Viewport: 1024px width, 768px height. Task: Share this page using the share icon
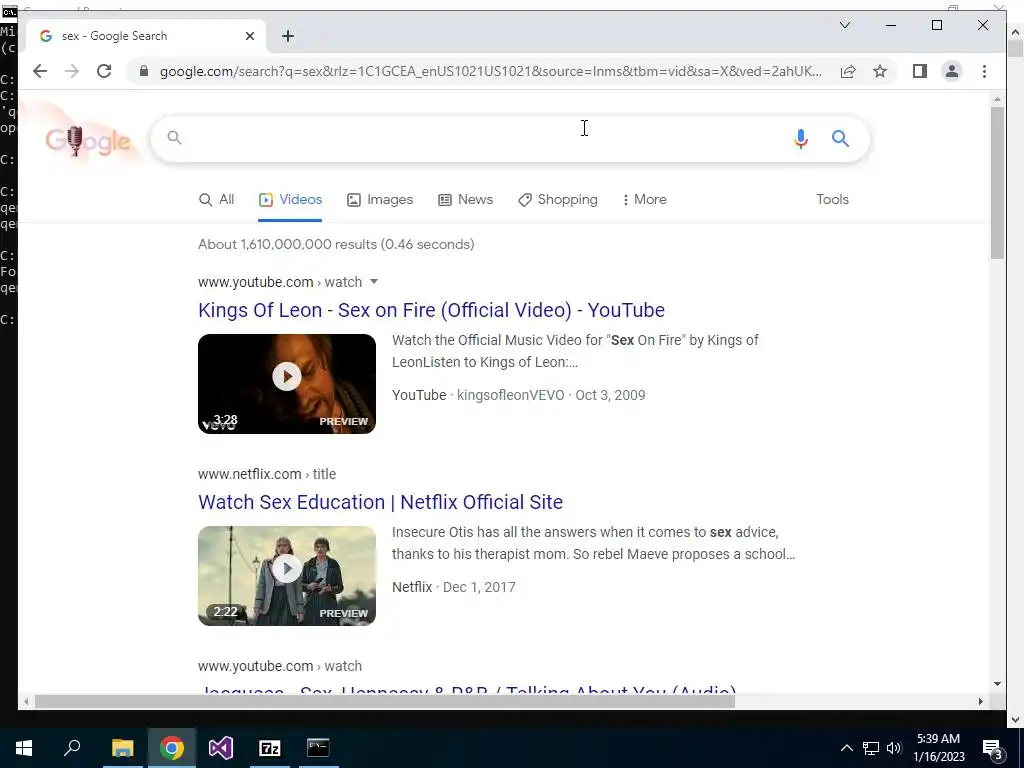pos(848,71)
